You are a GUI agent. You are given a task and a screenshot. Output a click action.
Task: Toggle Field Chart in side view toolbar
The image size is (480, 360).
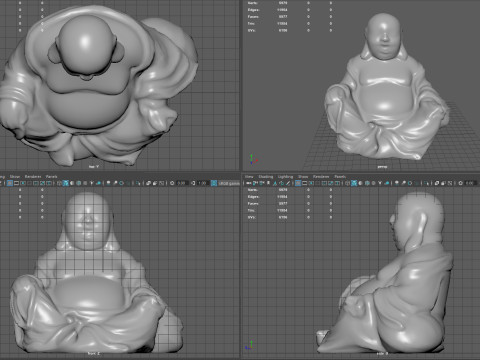pos(324,183)
